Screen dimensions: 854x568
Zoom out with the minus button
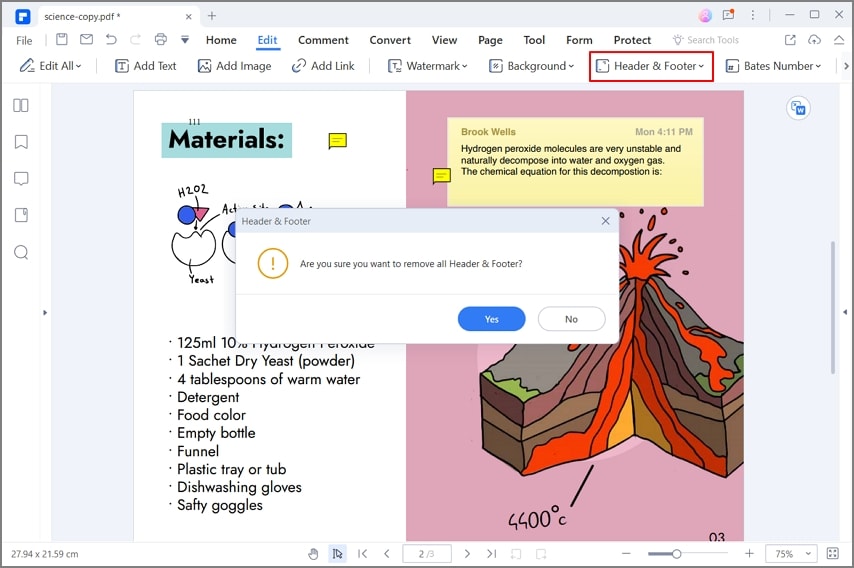(626, 554)
